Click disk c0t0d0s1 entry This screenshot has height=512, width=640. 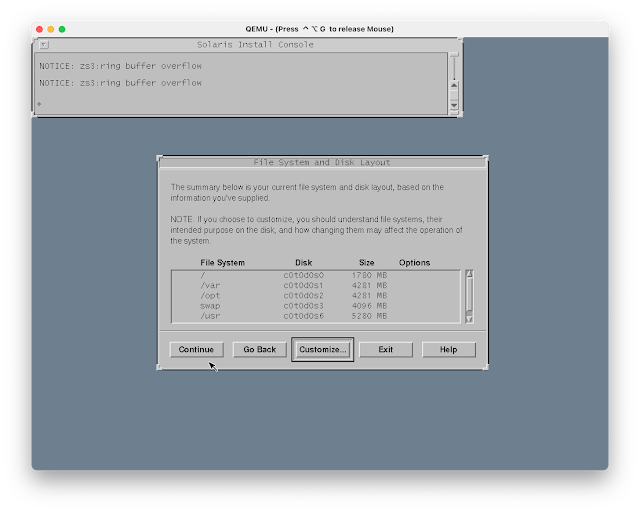click(x=304, y=285)
